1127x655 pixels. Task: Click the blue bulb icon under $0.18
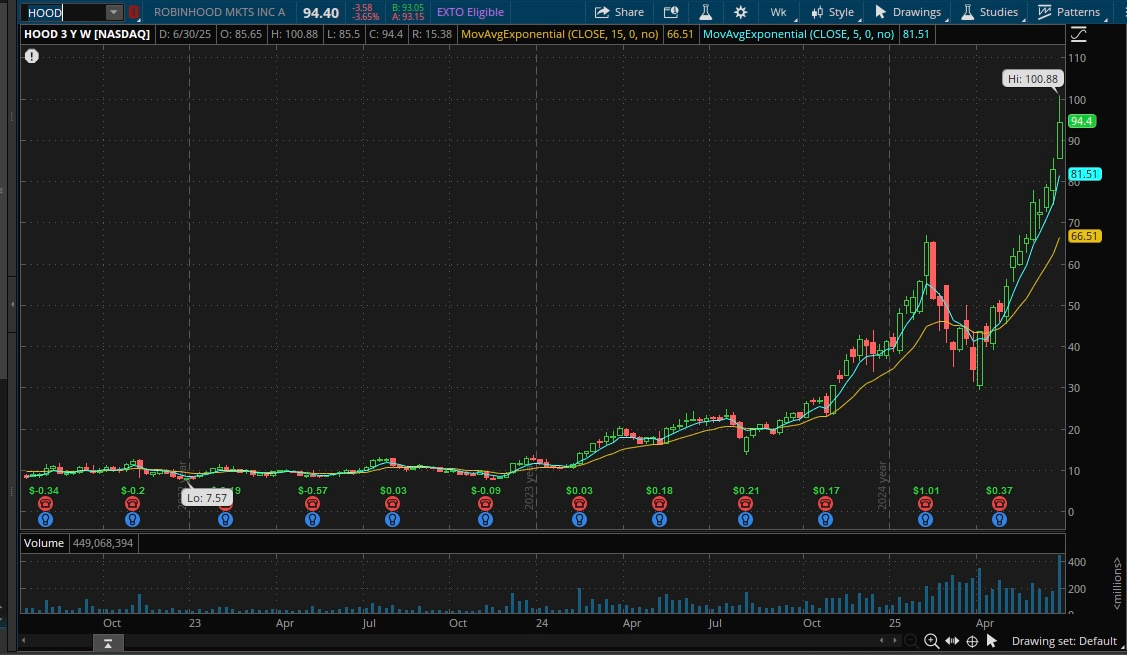click(x=659, y=519)
